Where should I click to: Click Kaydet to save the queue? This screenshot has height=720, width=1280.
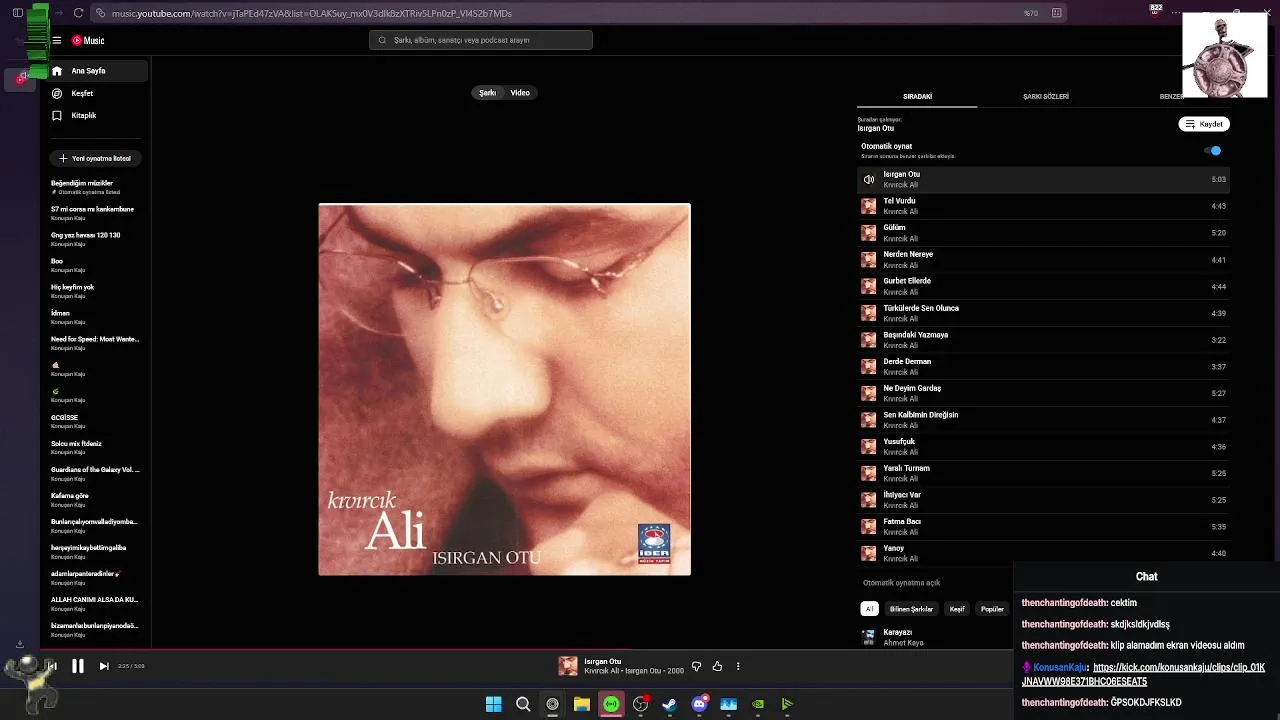(1204, 124)
